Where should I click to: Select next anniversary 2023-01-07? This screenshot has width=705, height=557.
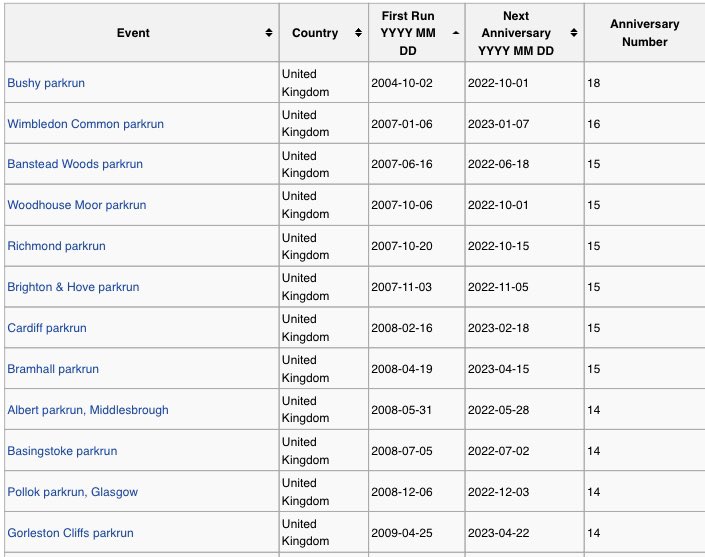[x=498, y=124]
